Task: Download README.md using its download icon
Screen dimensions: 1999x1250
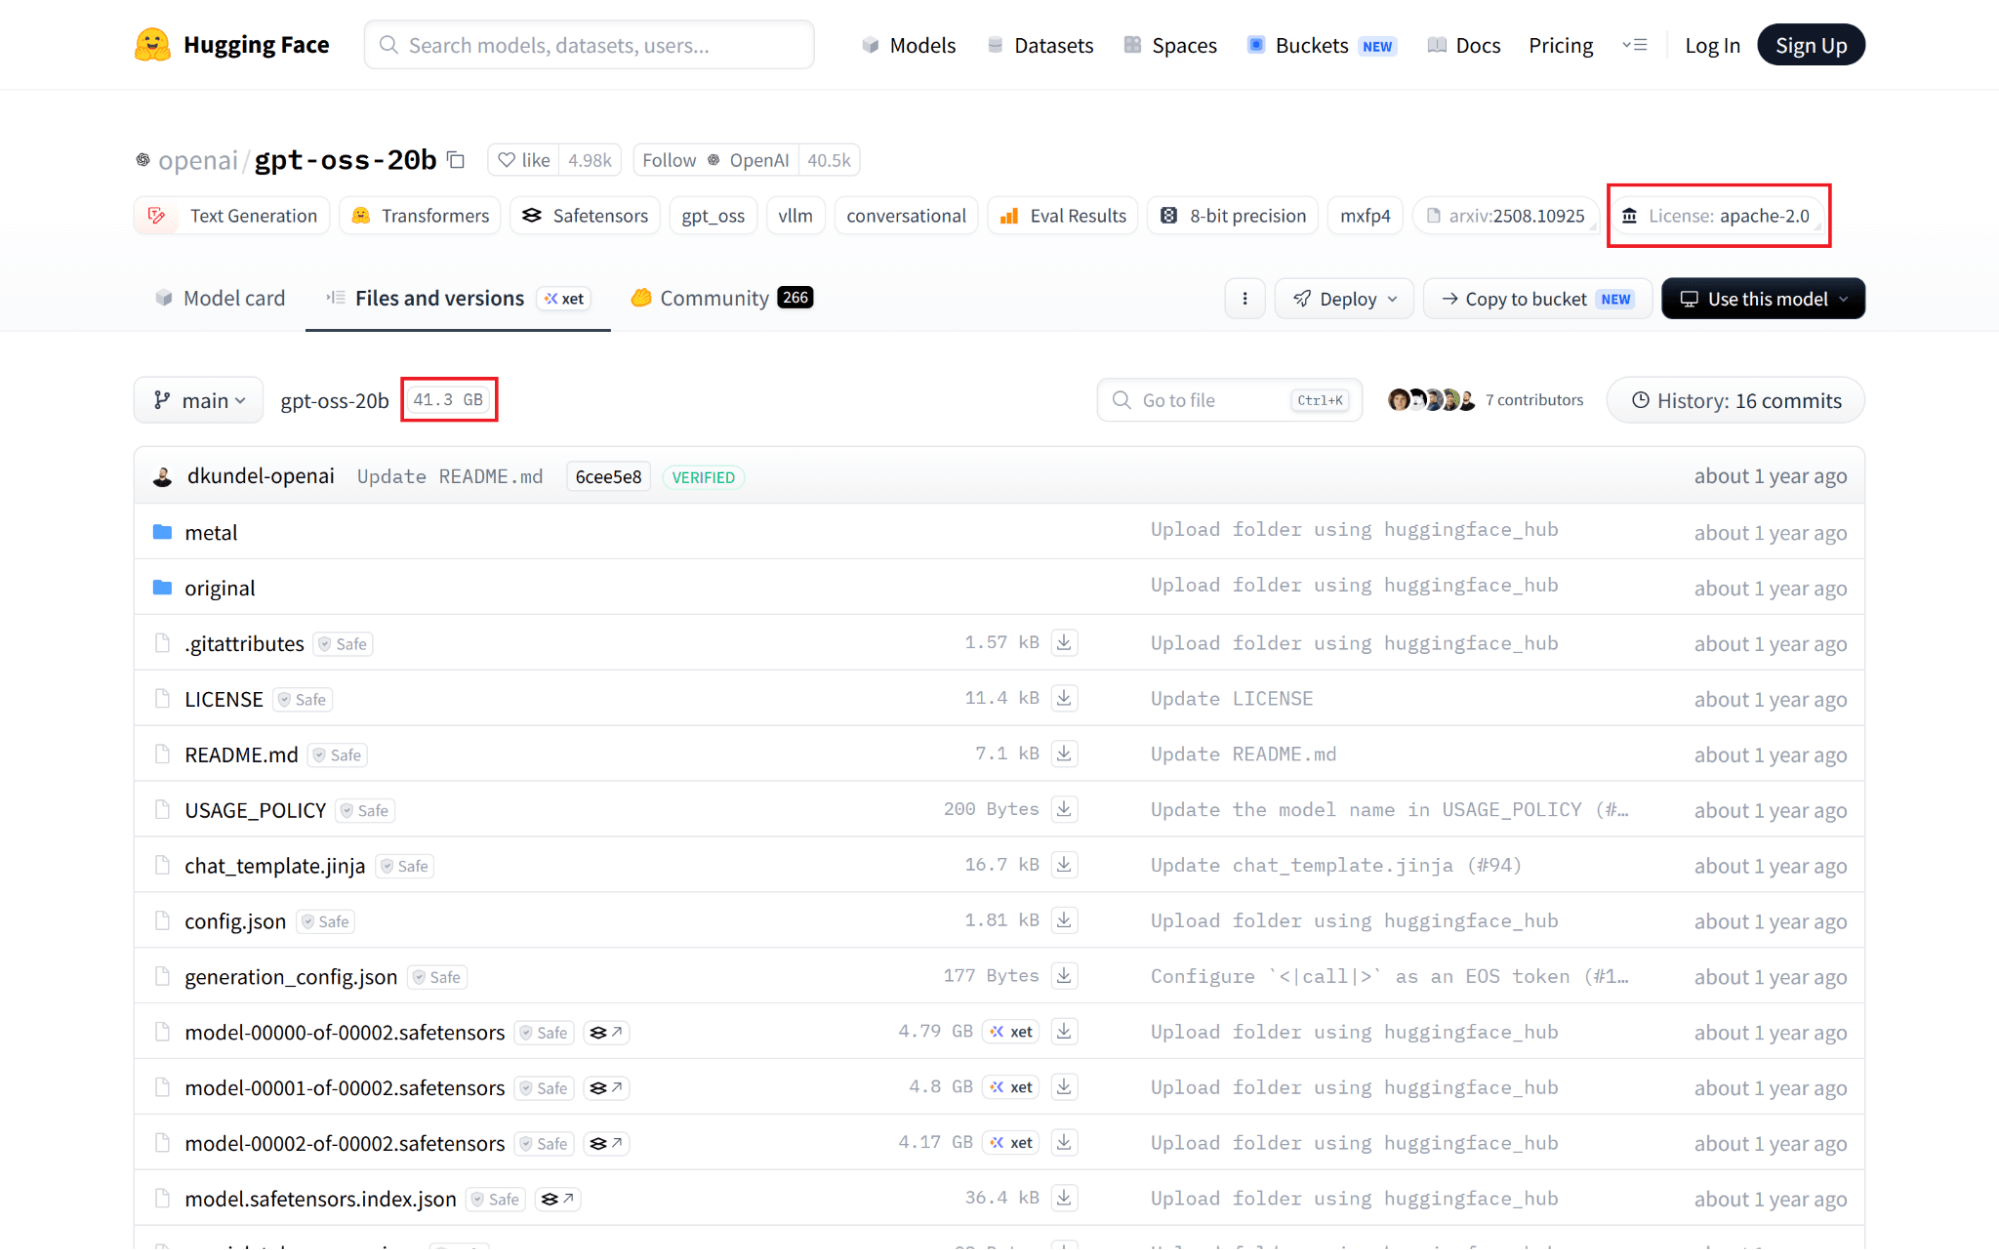Action: tap(1064, 754)
